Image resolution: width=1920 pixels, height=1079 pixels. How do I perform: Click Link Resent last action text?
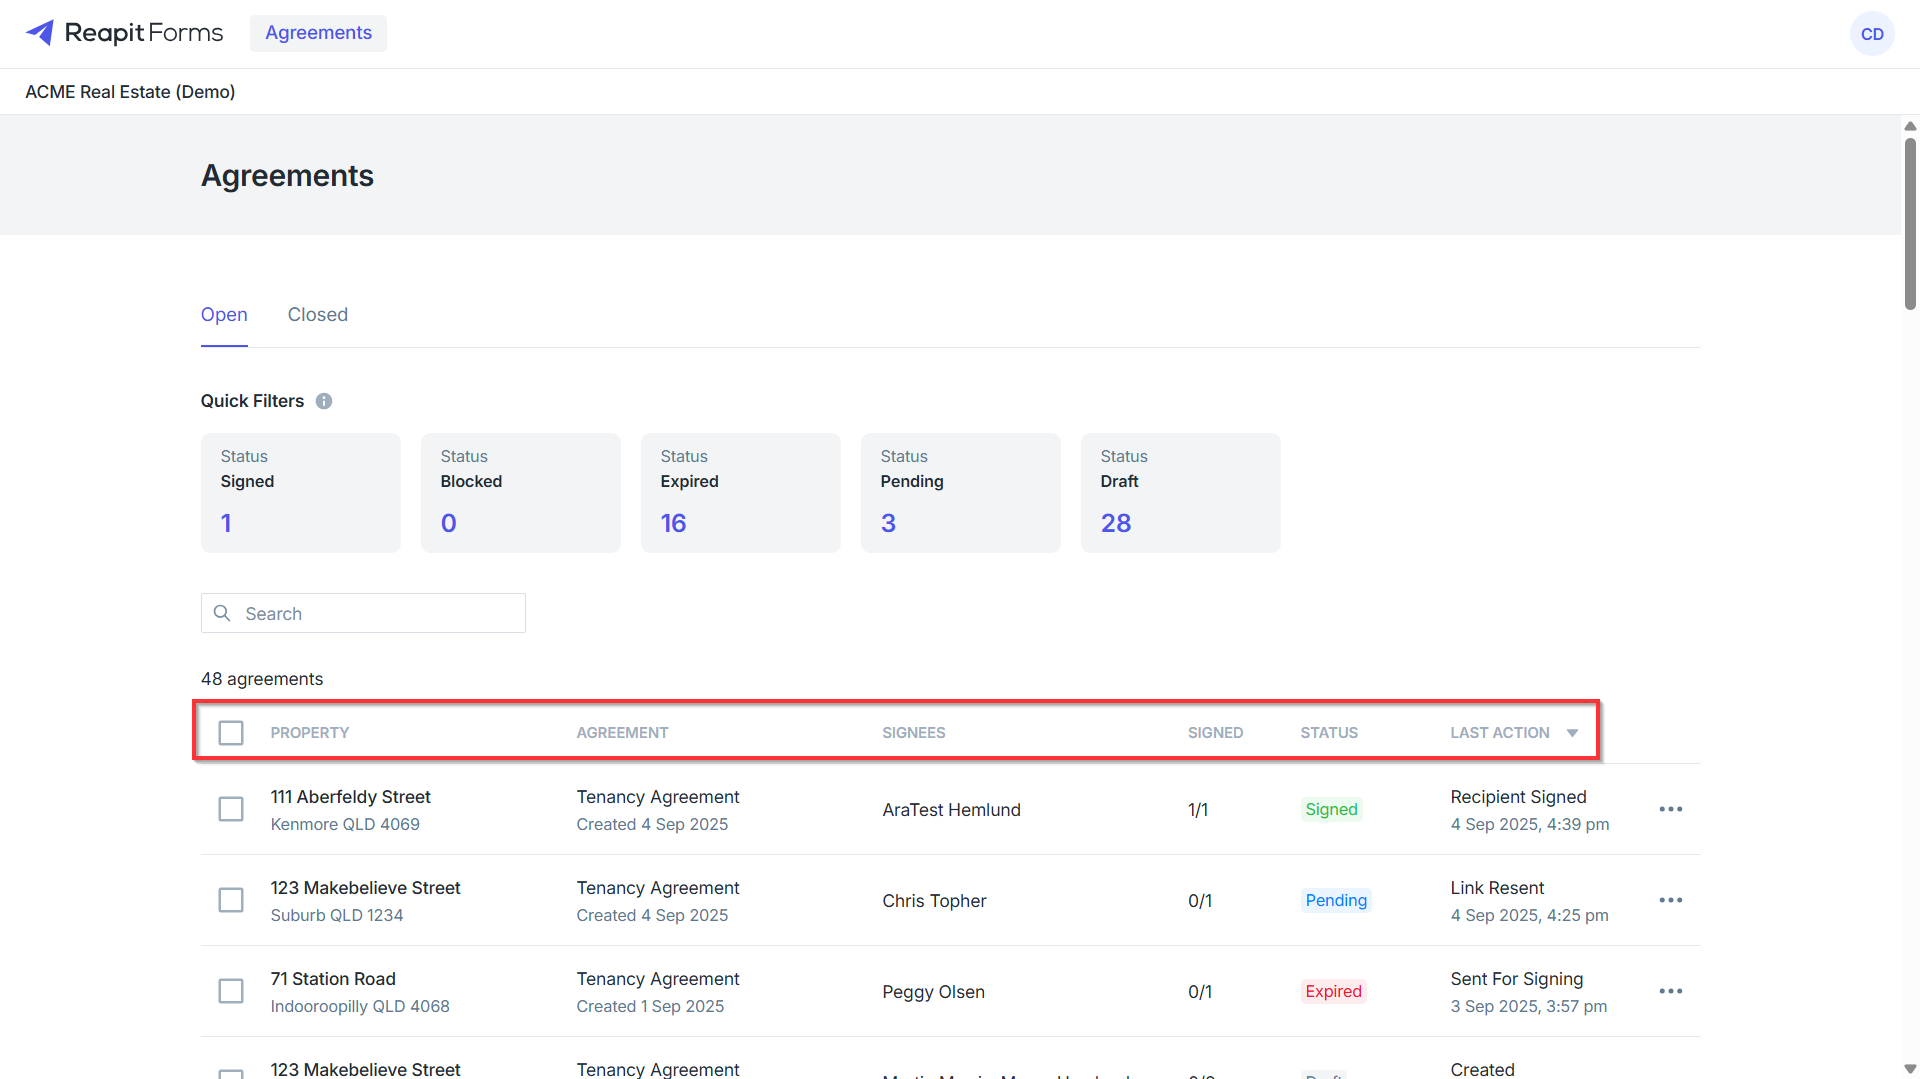1497,888
